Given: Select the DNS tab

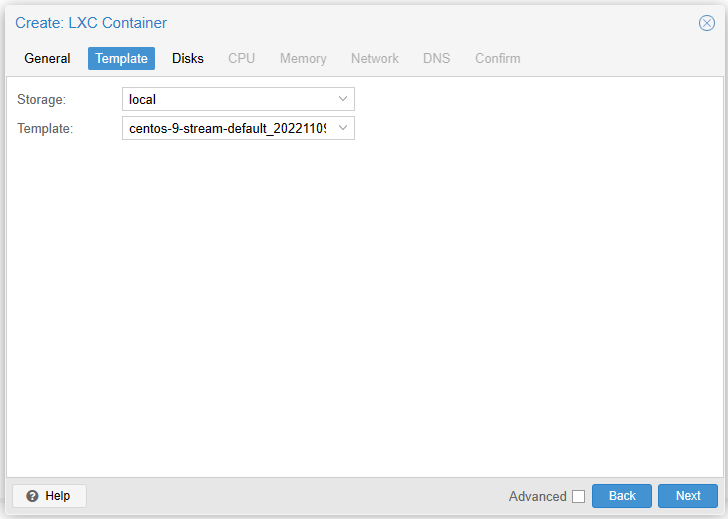Looking at the screenshot, I should [x=436, y=58].
